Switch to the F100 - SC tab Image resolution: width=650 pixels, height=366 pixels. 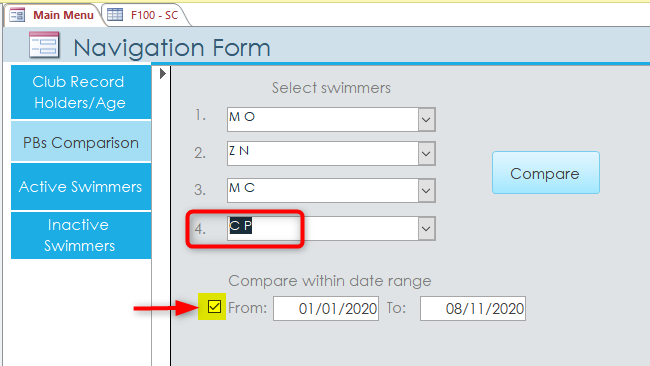coord(146,15)
